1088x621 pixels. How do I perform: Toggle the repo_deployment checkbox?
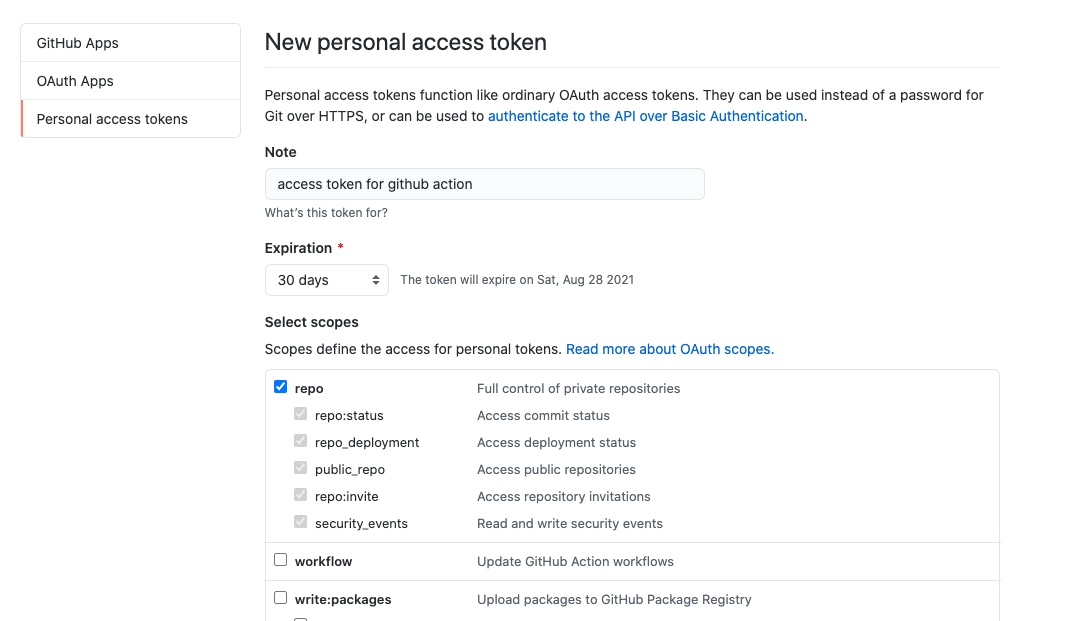coord(301,441)
